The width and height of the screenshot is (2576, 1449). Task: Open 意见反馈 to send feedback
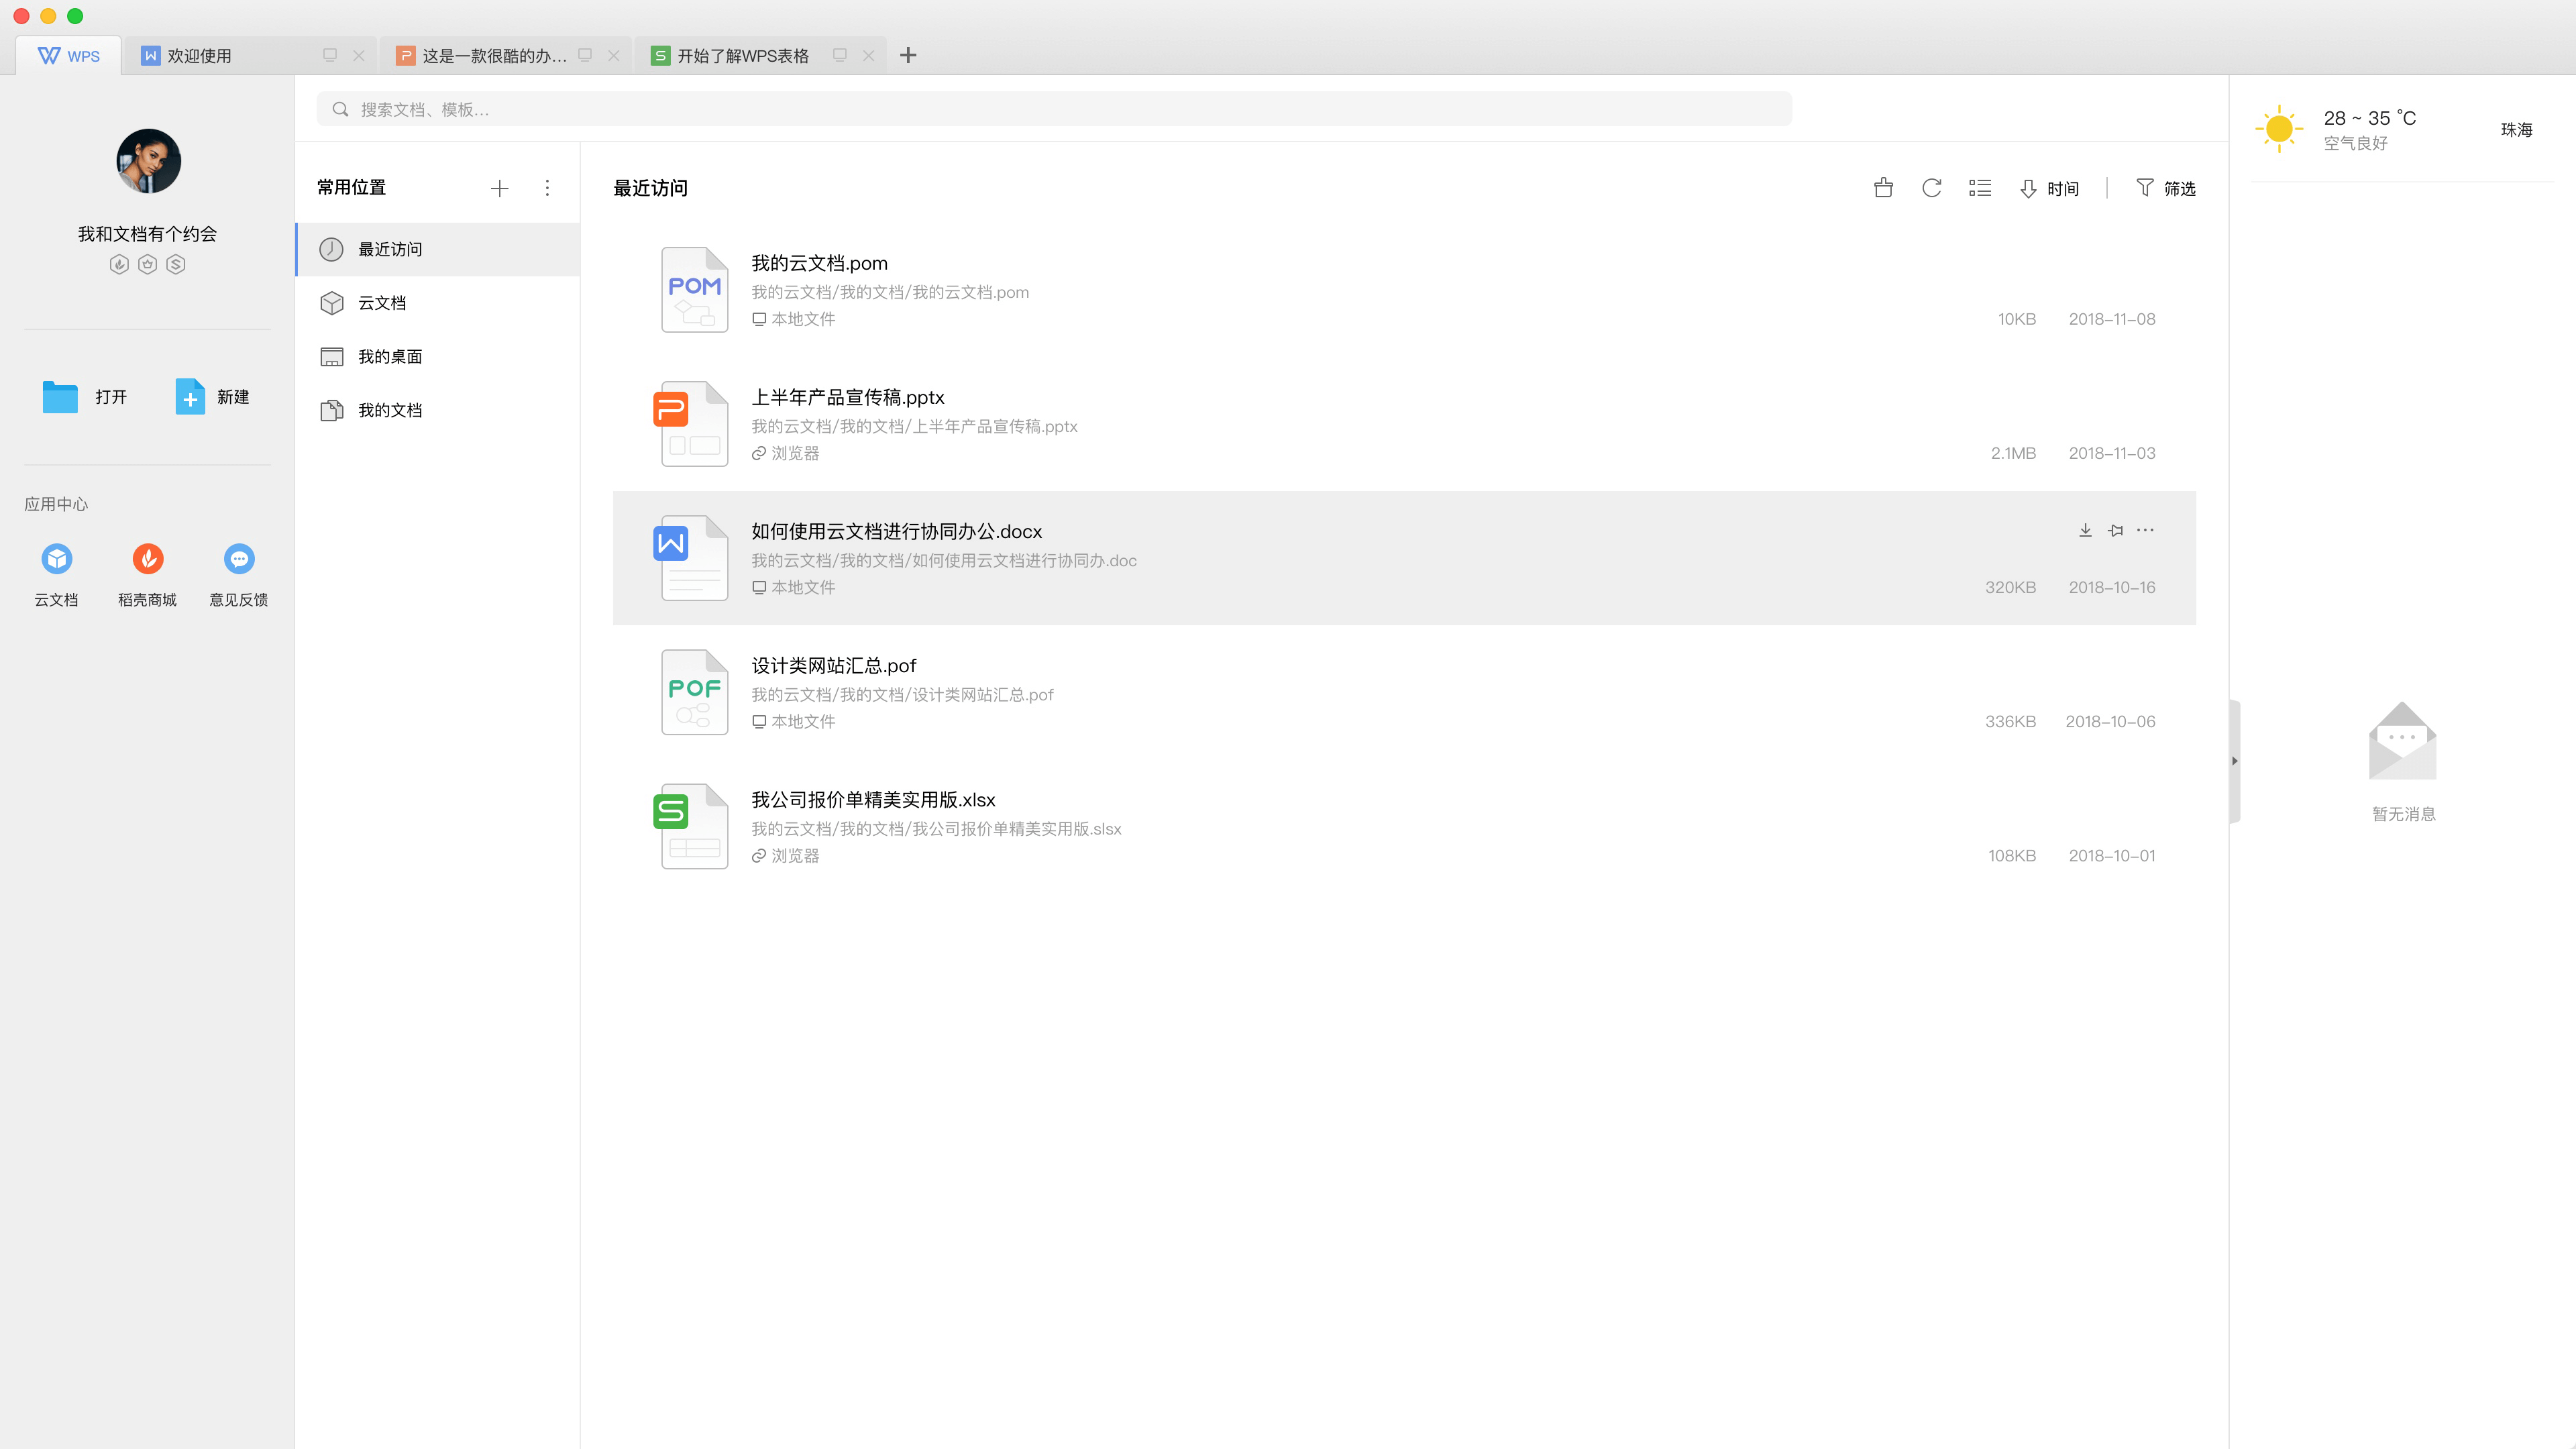point(238,573)
